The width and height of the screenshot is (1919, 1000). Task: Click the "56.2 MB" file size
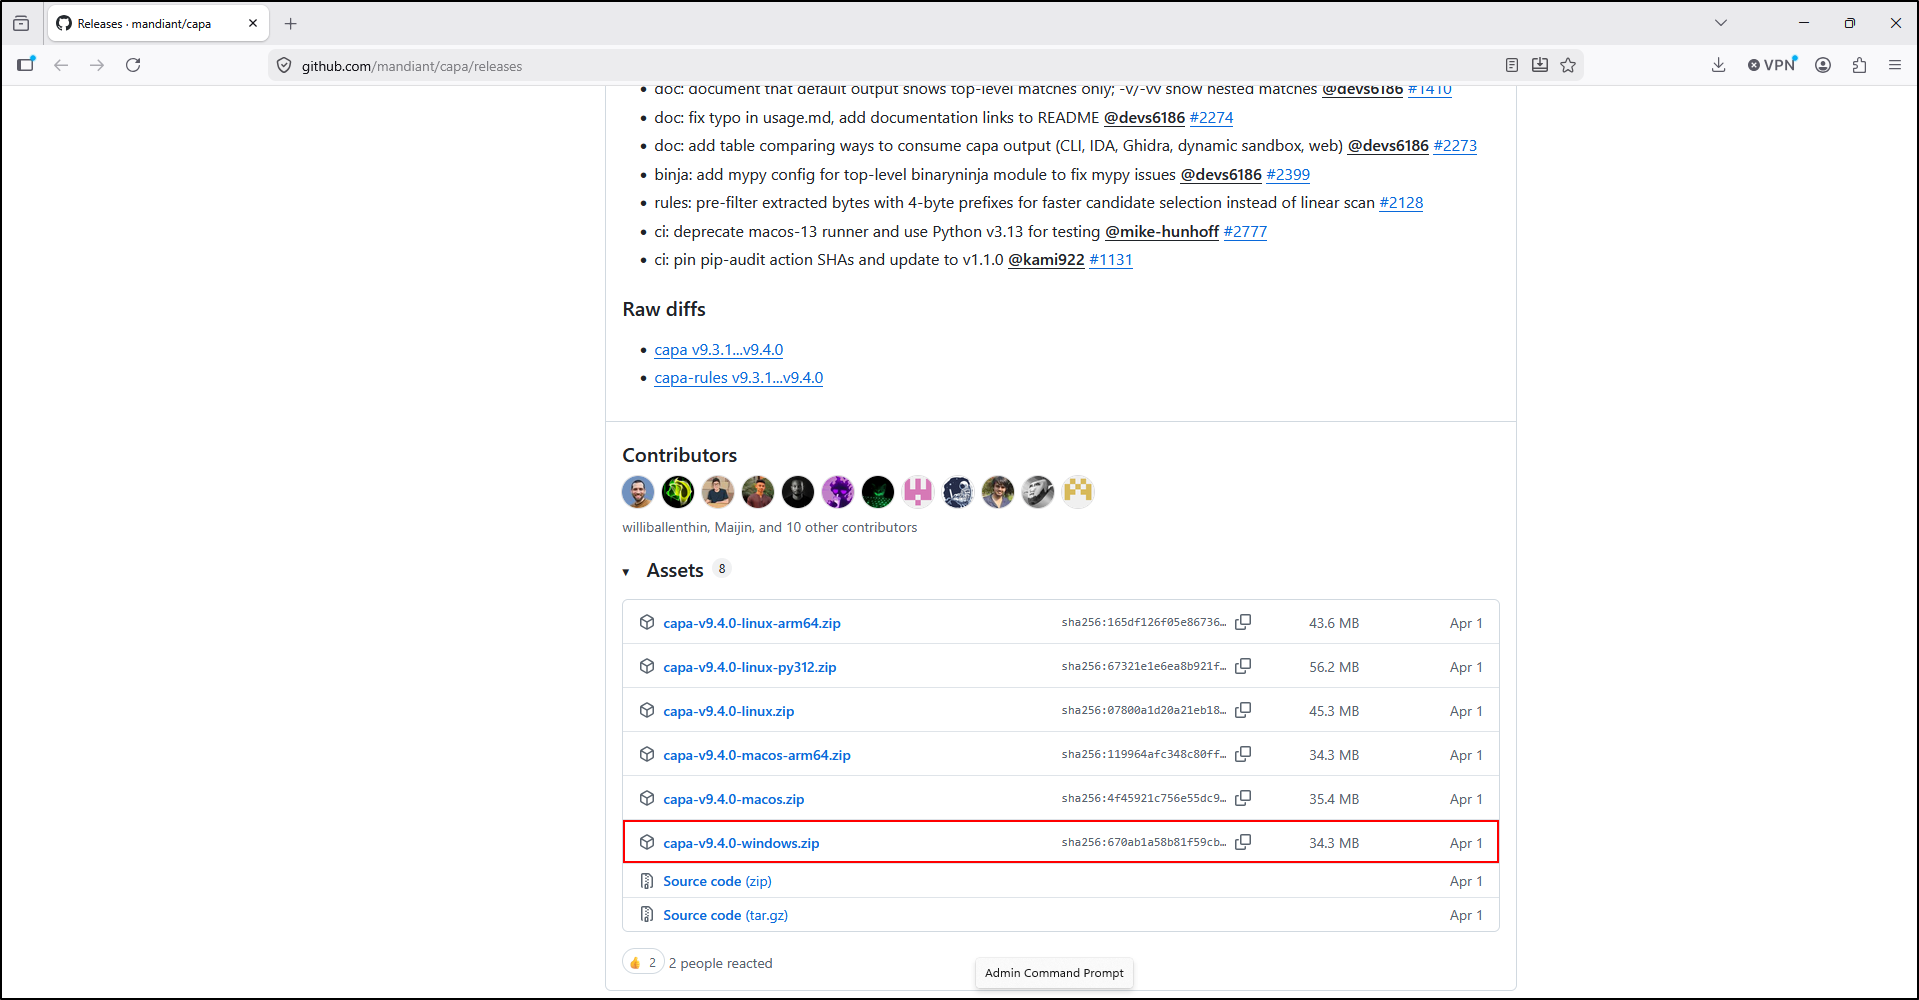(x=1334, y=667)
